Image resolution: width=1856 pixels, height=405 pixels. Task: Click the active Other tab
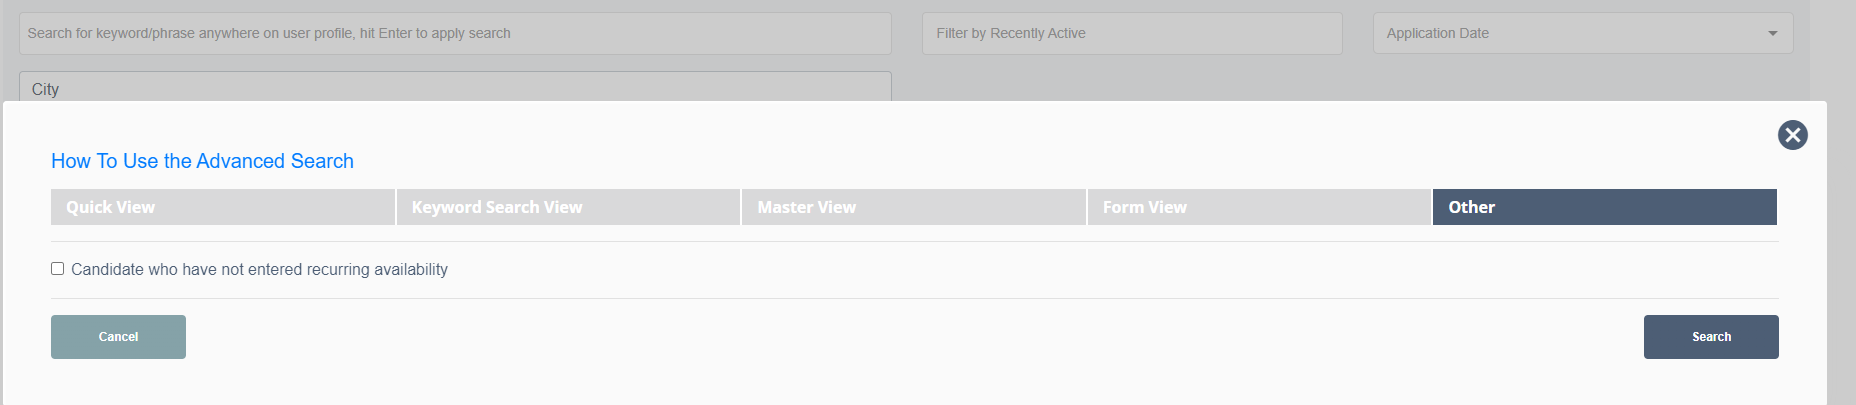click(1604, 207)
